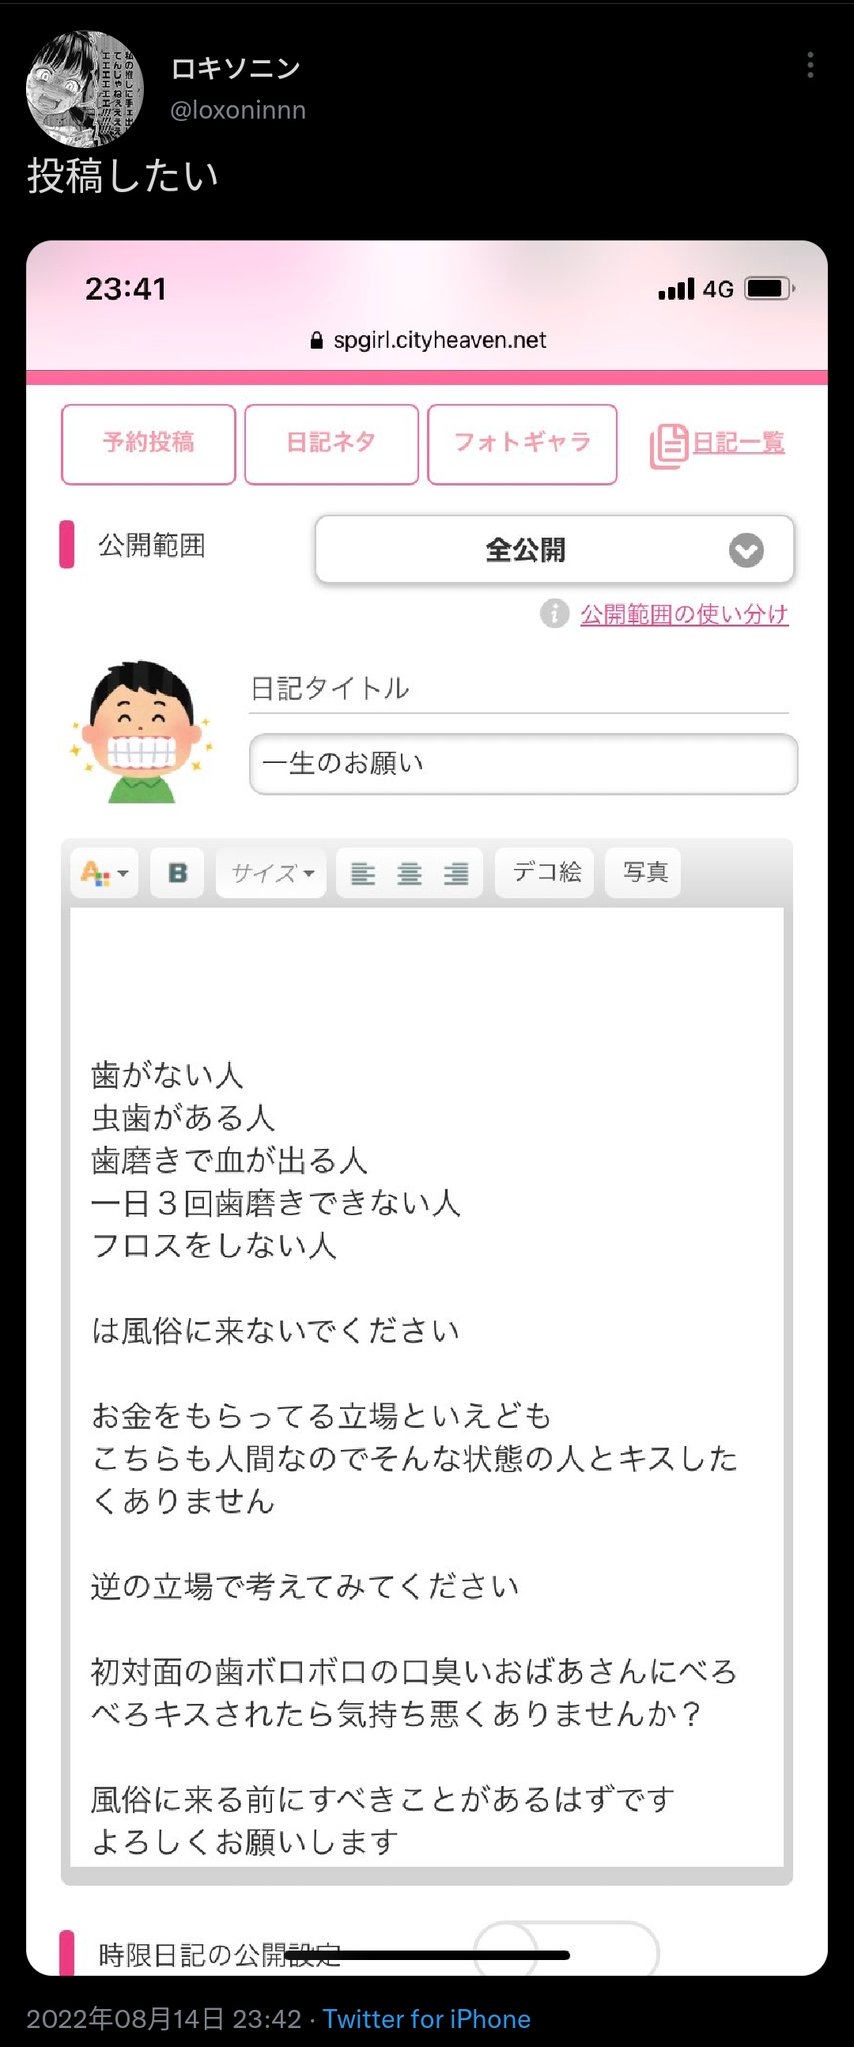Open ロキソニン profile avatar

tap(85, 89)
